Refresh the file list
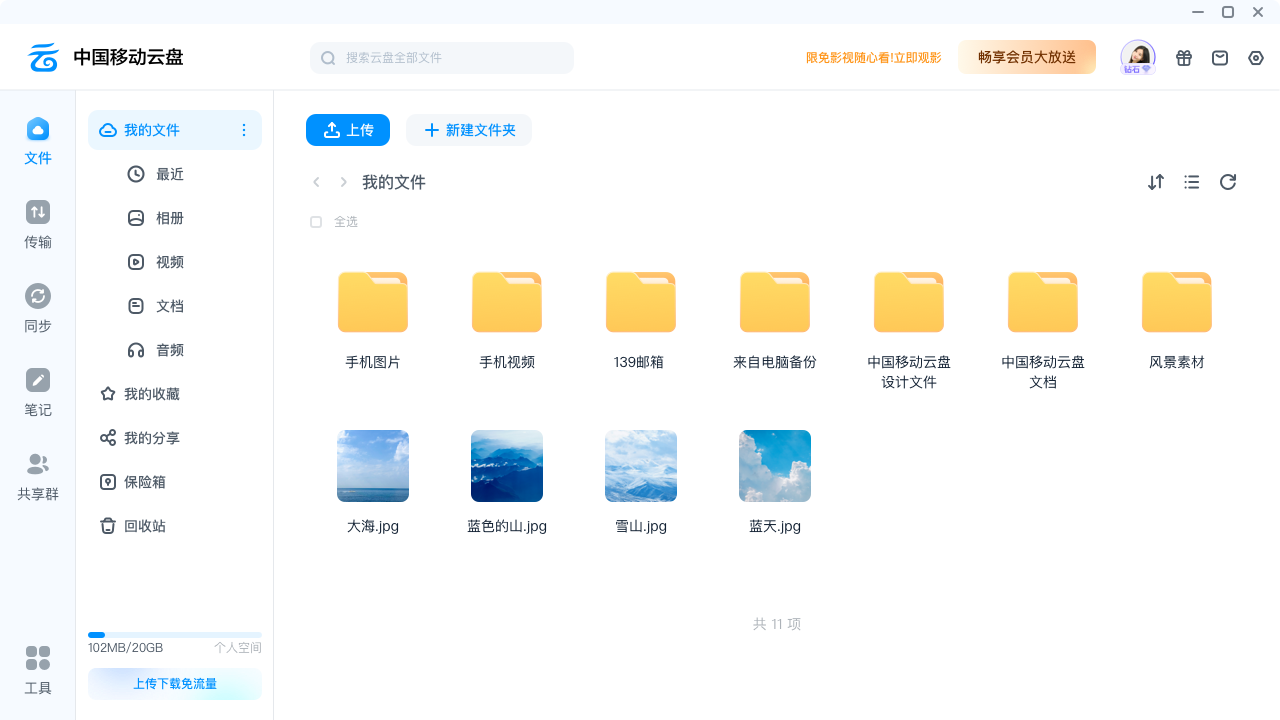Screen dimensions: 1280x720 (1228, 182)
